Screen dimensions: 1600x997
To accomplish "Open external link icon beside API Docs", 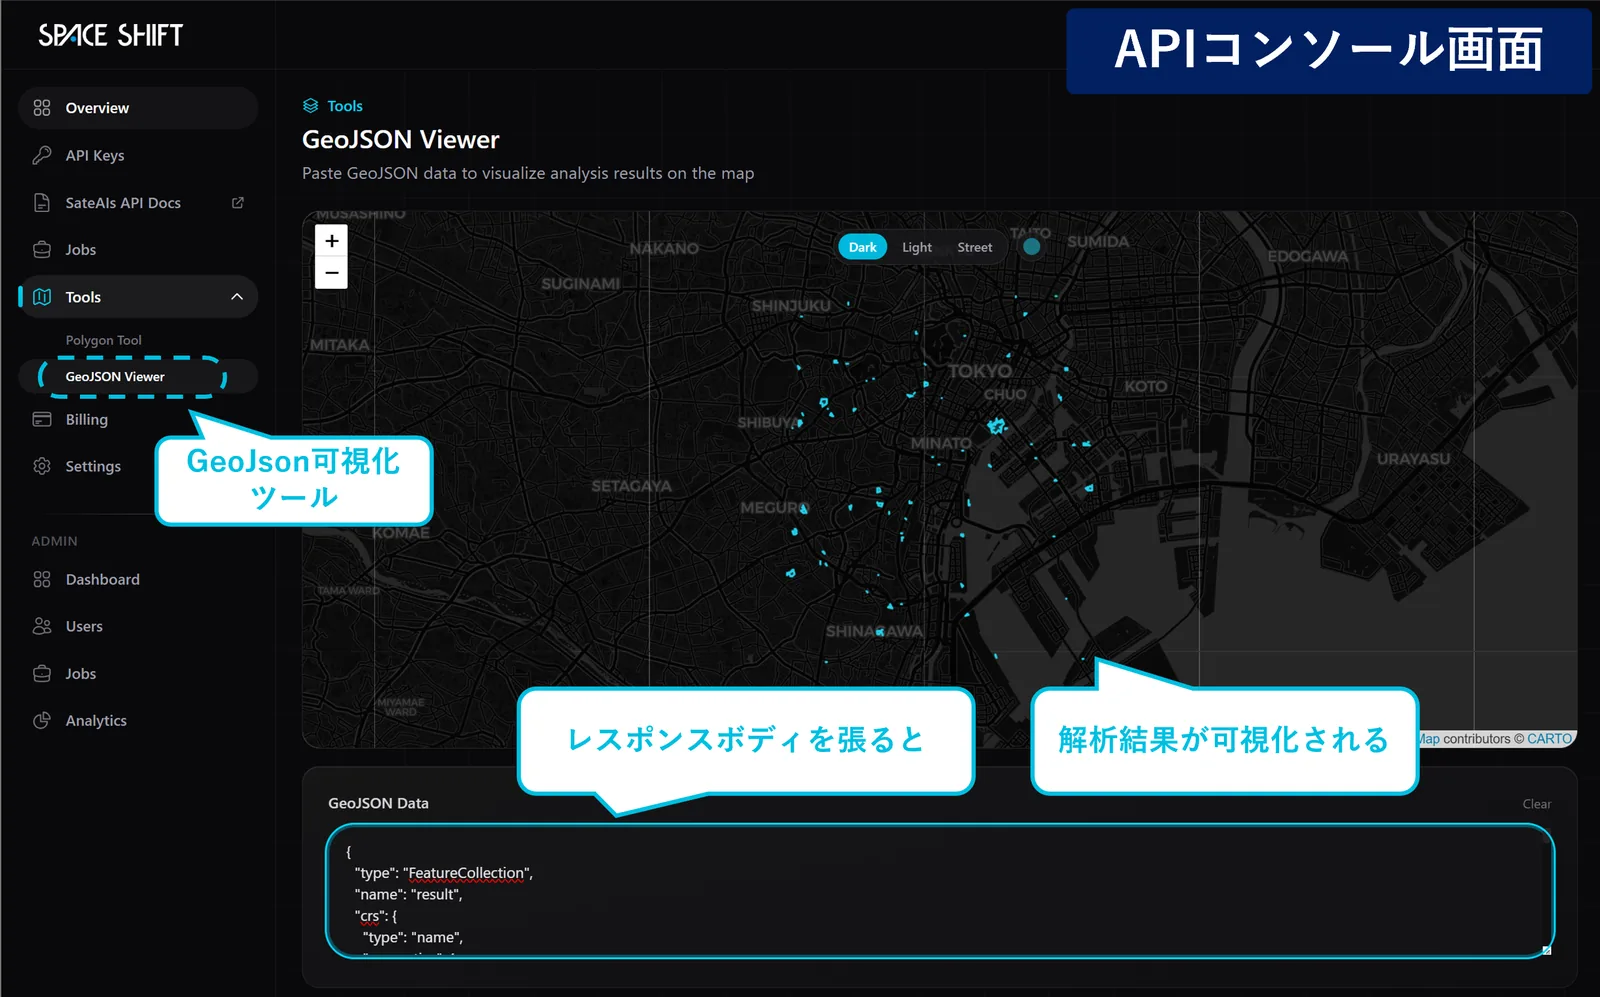I will click(238, 202).
